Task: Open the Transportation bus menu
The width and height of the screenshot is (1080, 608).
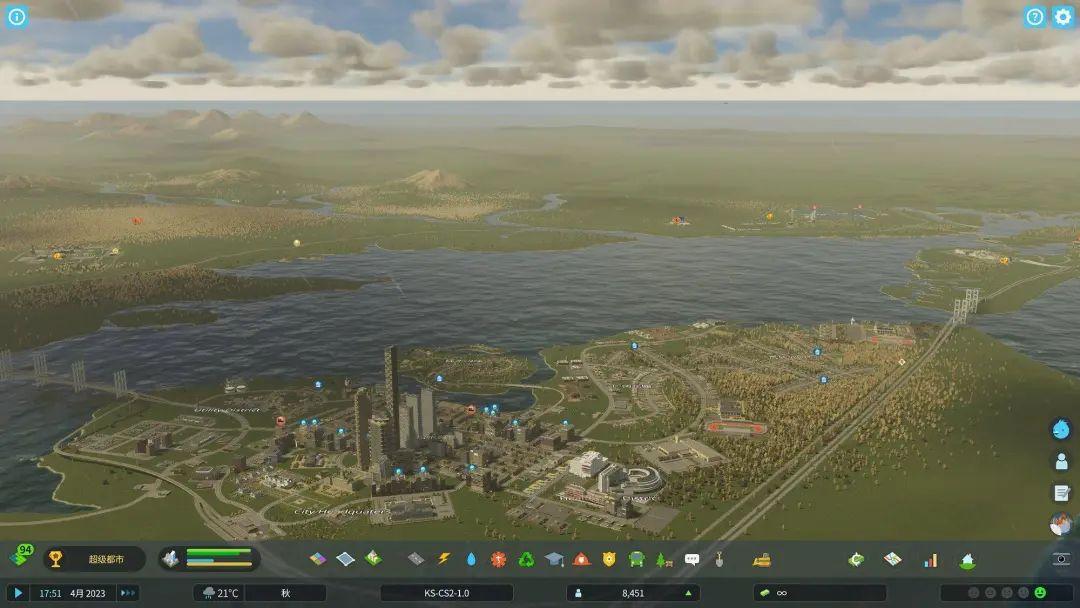Action: click(636, 559)
